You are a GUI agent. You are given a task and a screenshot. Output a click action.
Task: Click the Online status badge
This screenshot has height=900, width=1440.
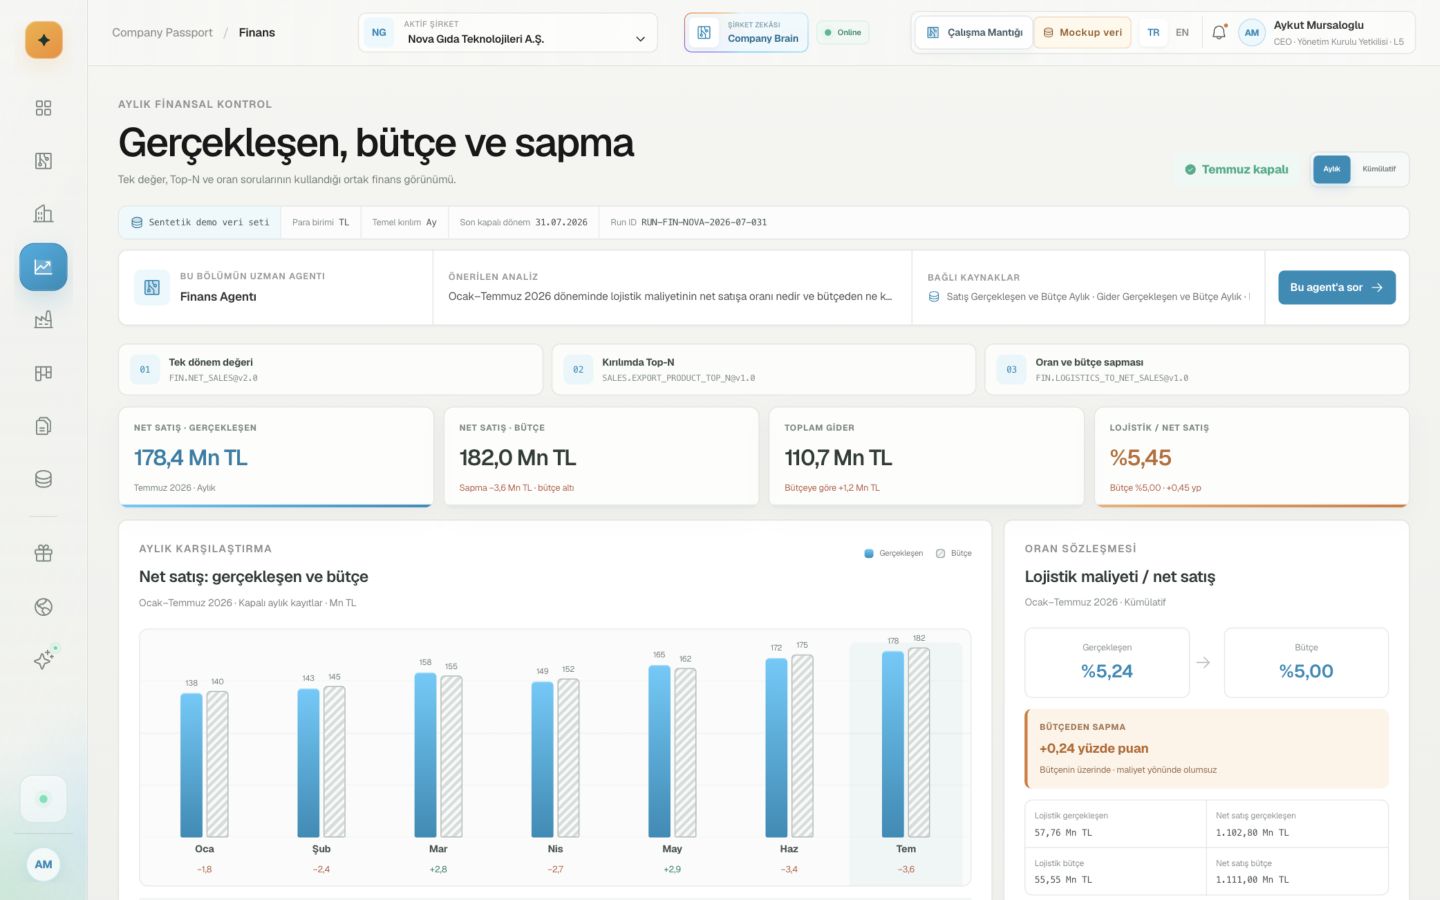tap(843, 33)
